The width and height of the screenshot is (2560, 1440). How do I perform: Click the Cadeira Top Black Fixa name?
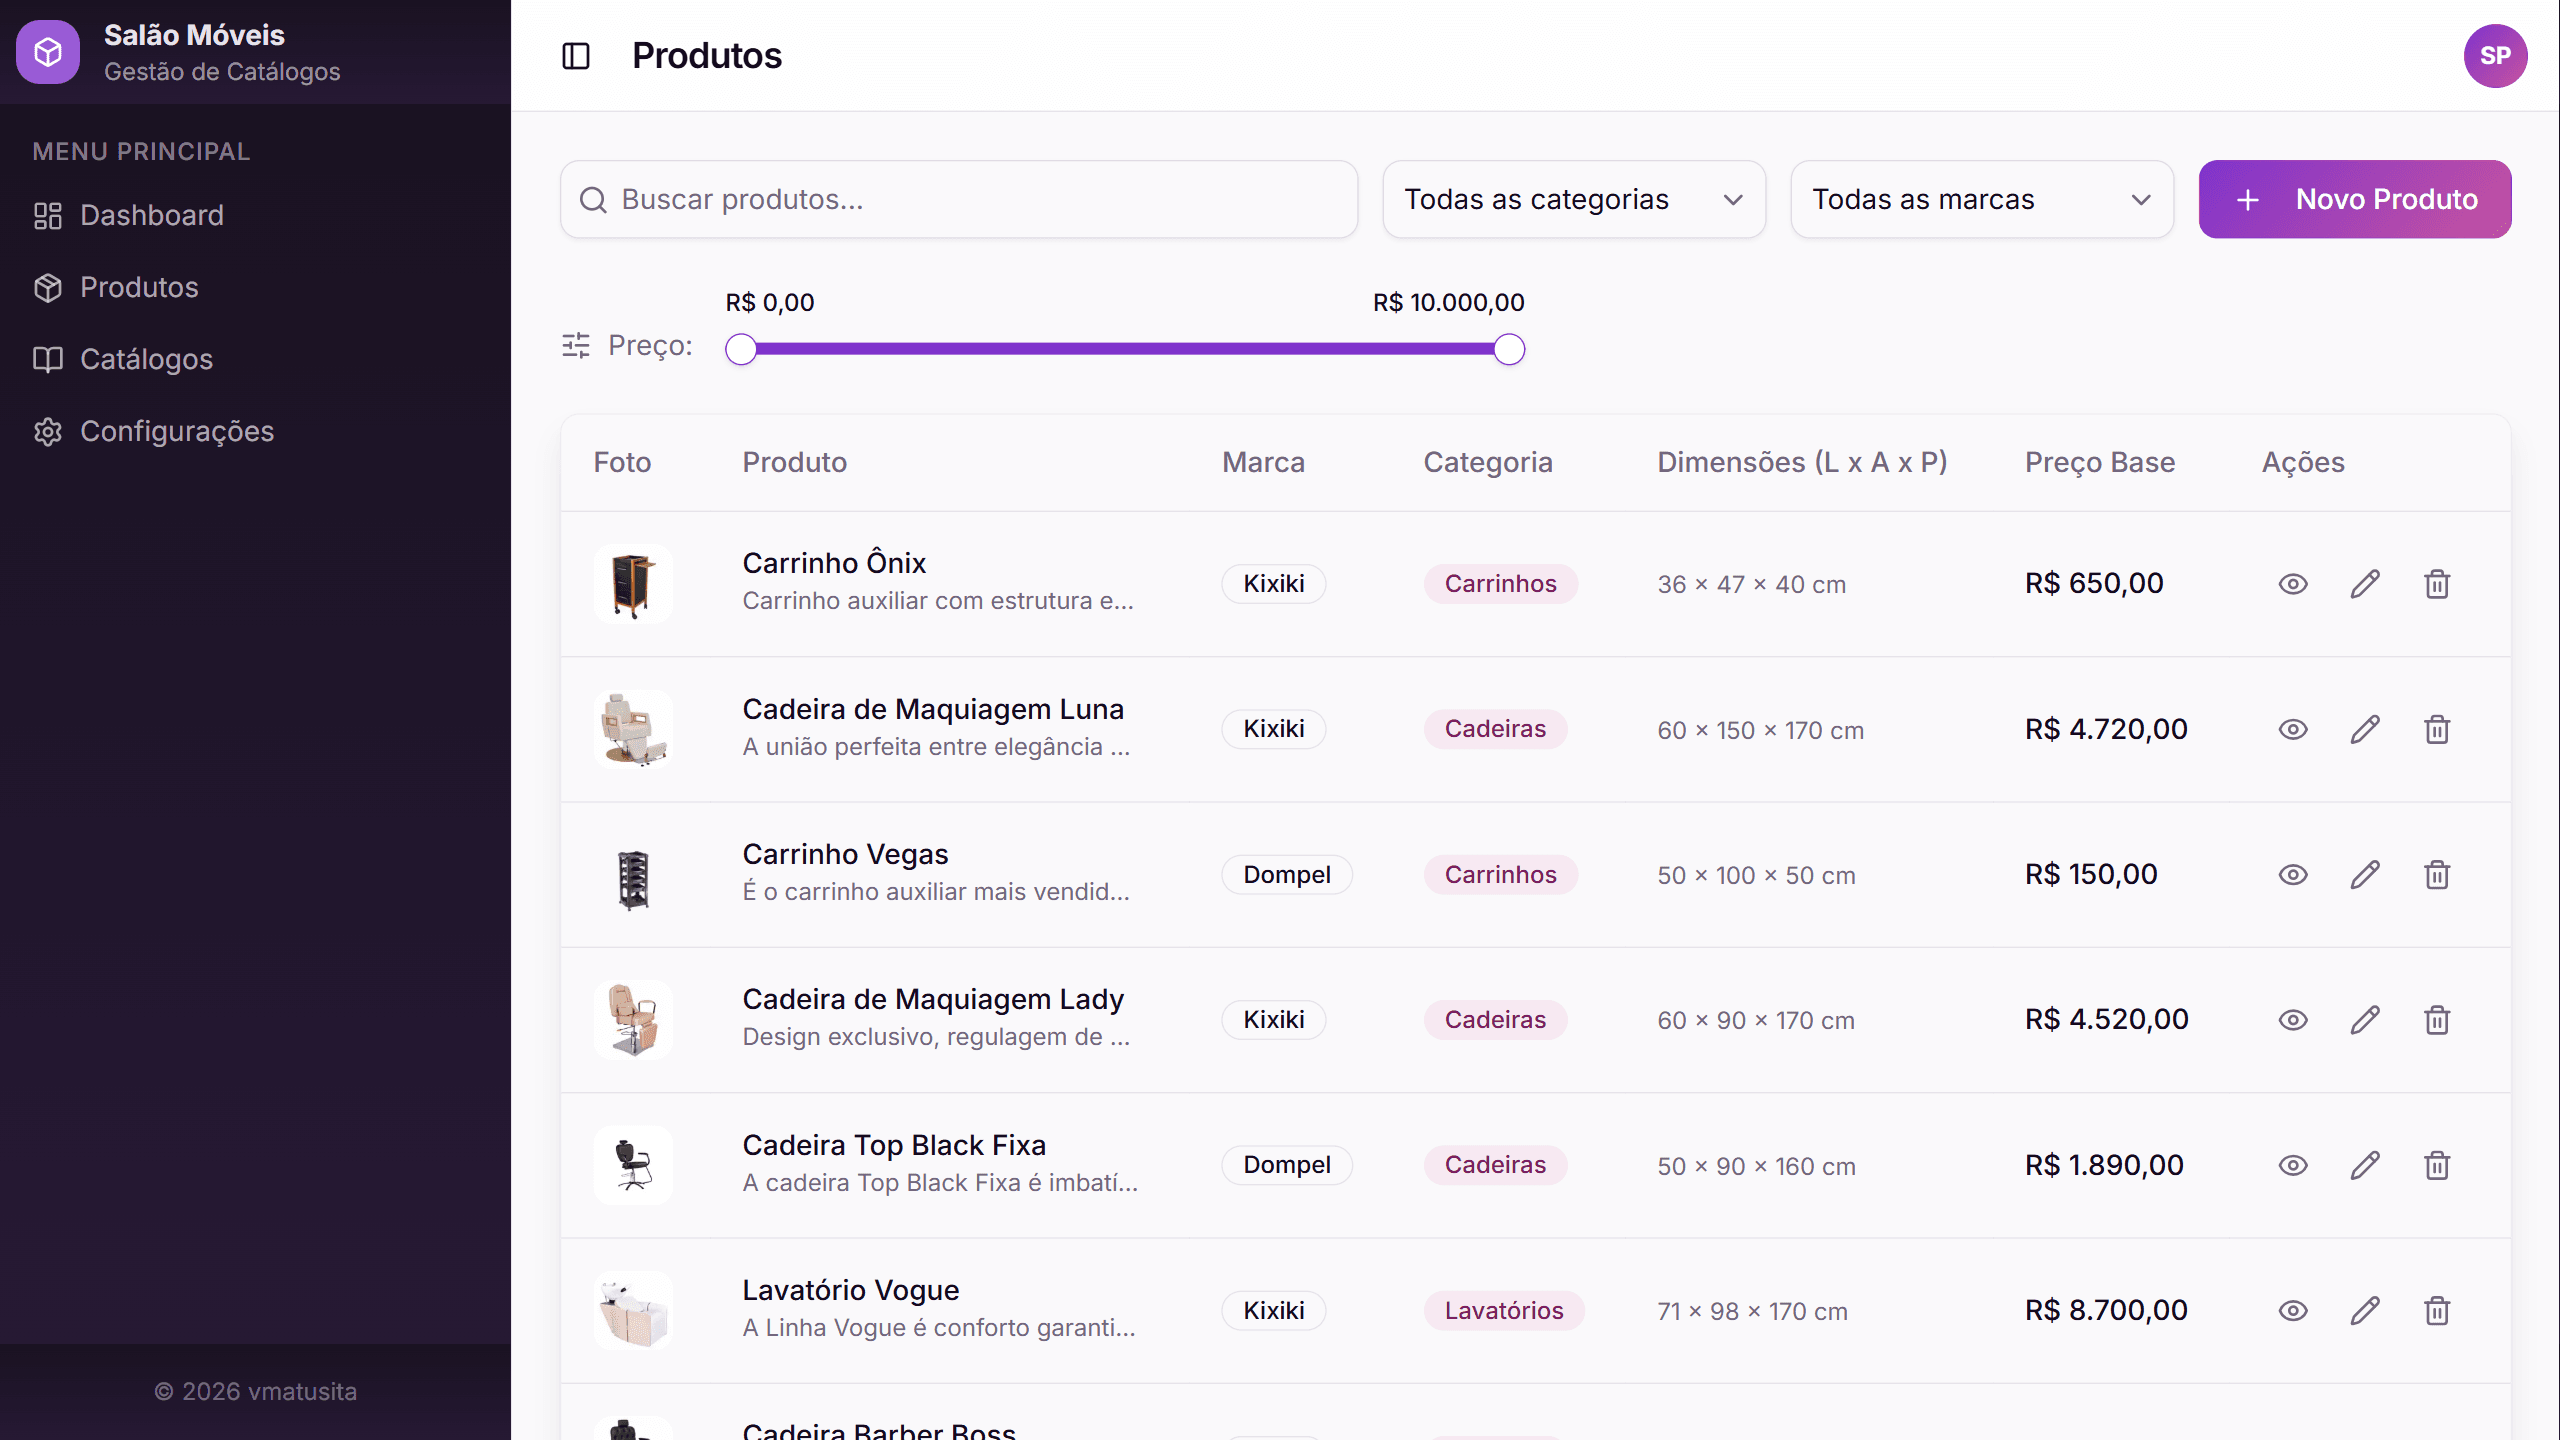[x=894, y=1145]
